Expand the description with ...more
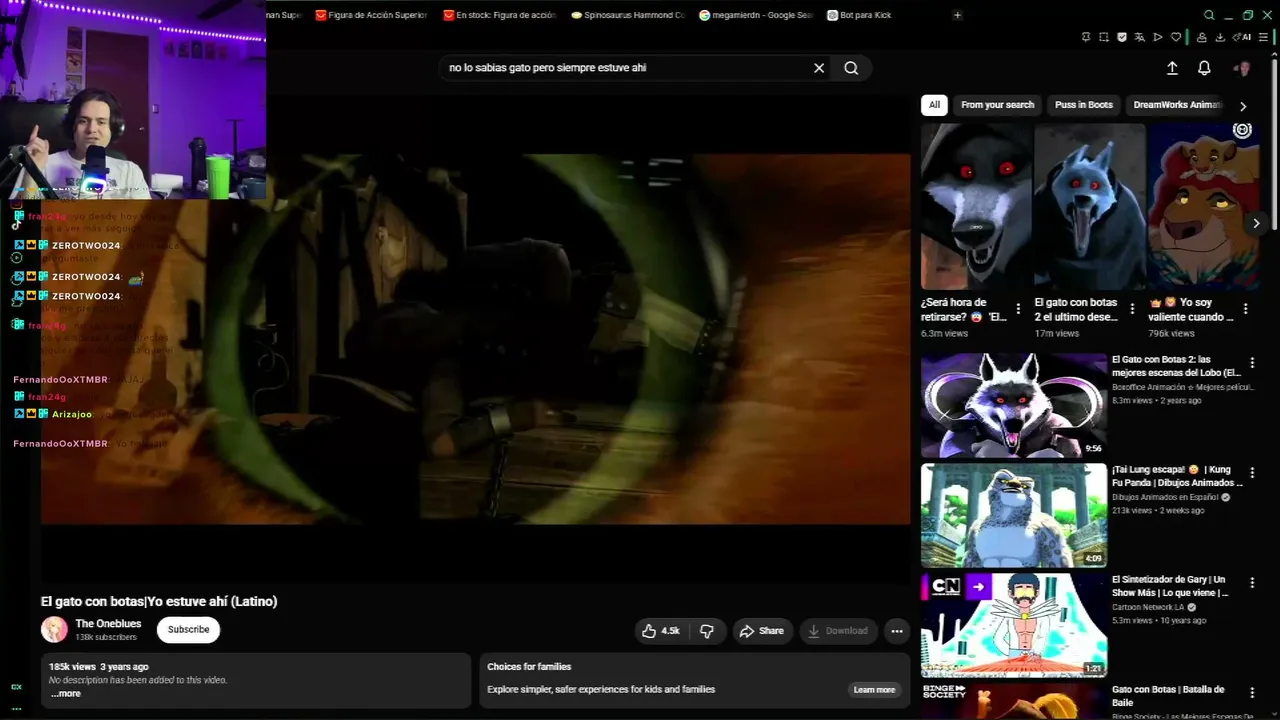1280x720 pixels. pos(66,694)
